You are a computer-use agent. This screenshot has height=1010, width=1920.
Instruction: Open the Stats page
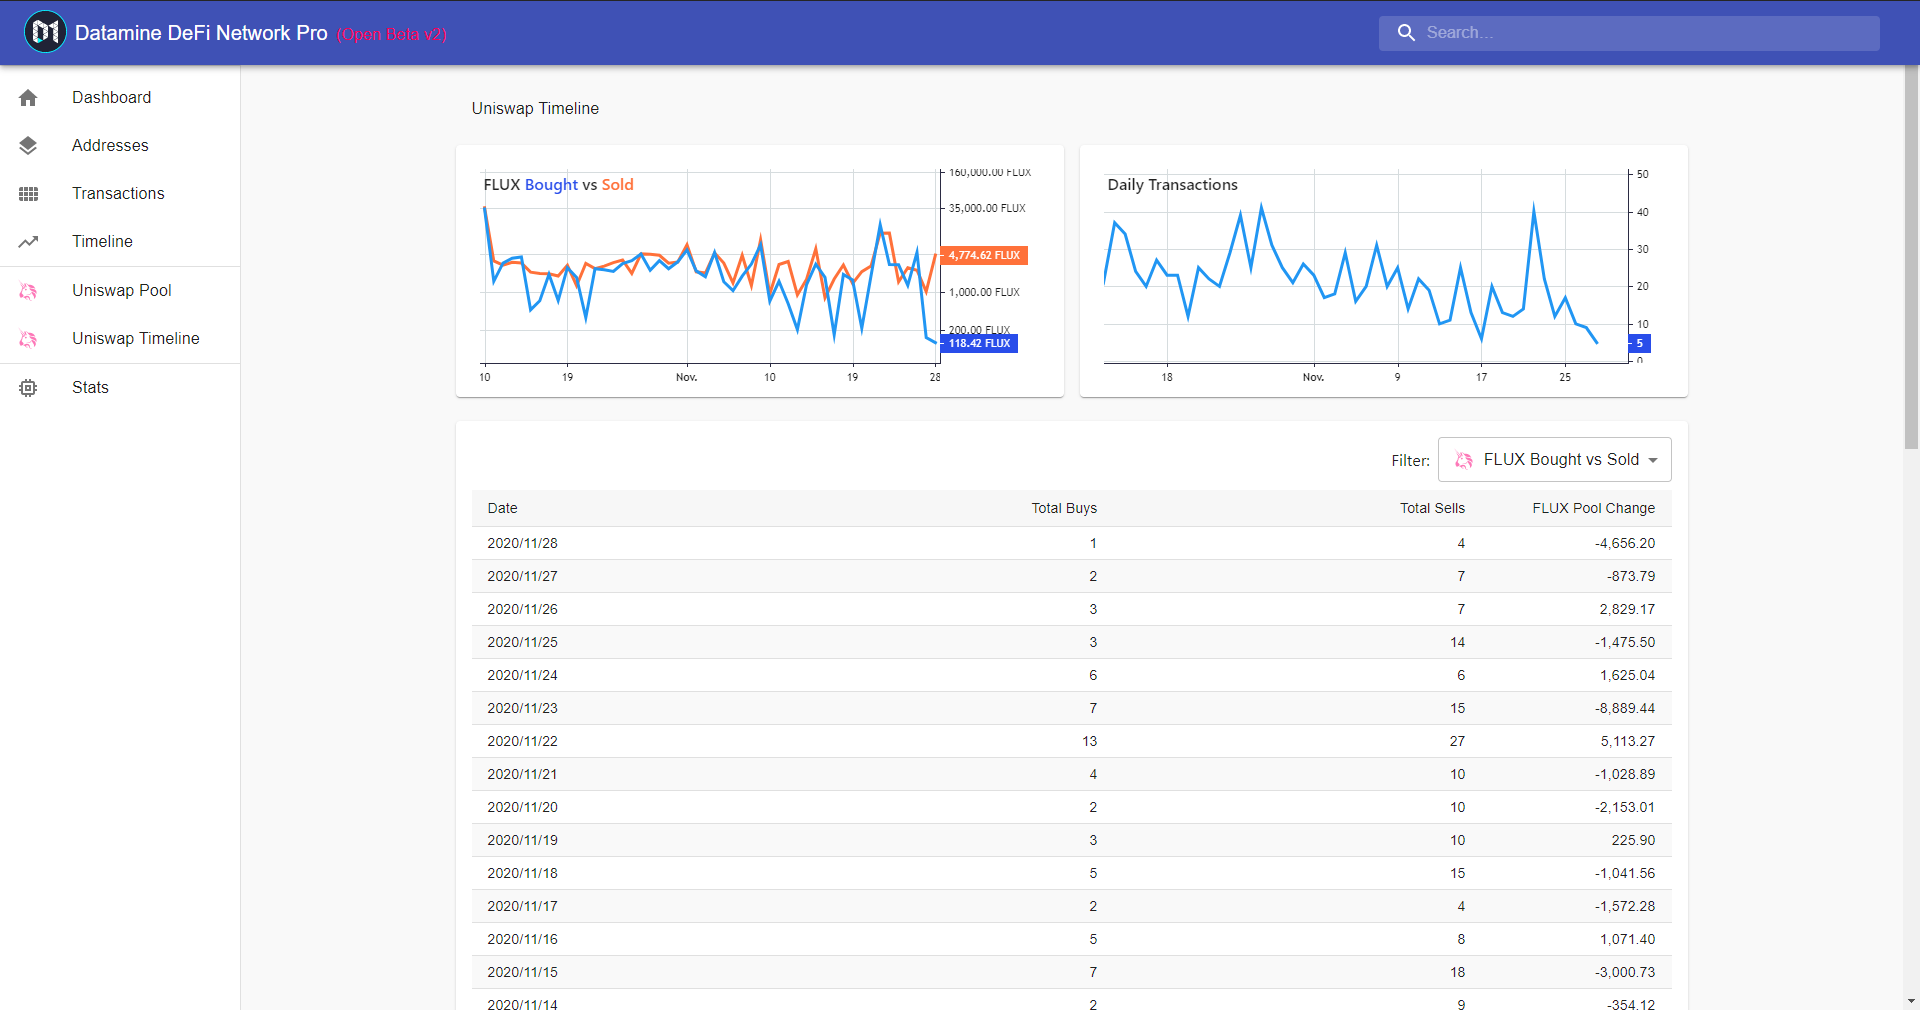tap(120, 387)
